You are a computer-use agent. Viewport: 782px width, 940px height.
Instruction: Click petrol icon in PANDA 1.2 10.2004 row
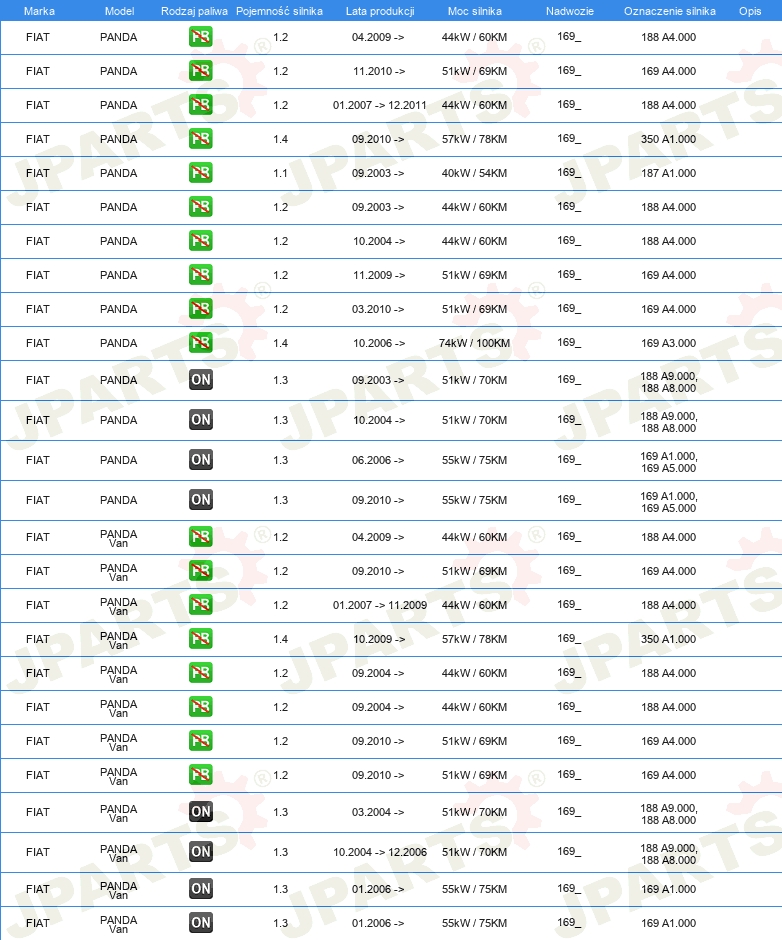point(200,241)
